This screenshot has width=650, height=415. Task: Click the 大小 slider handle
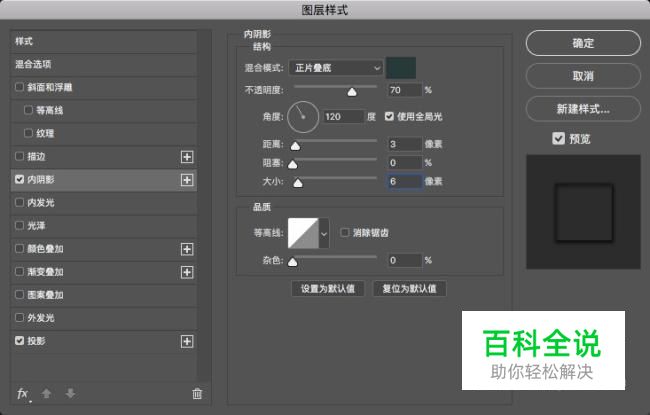(298, 183)
